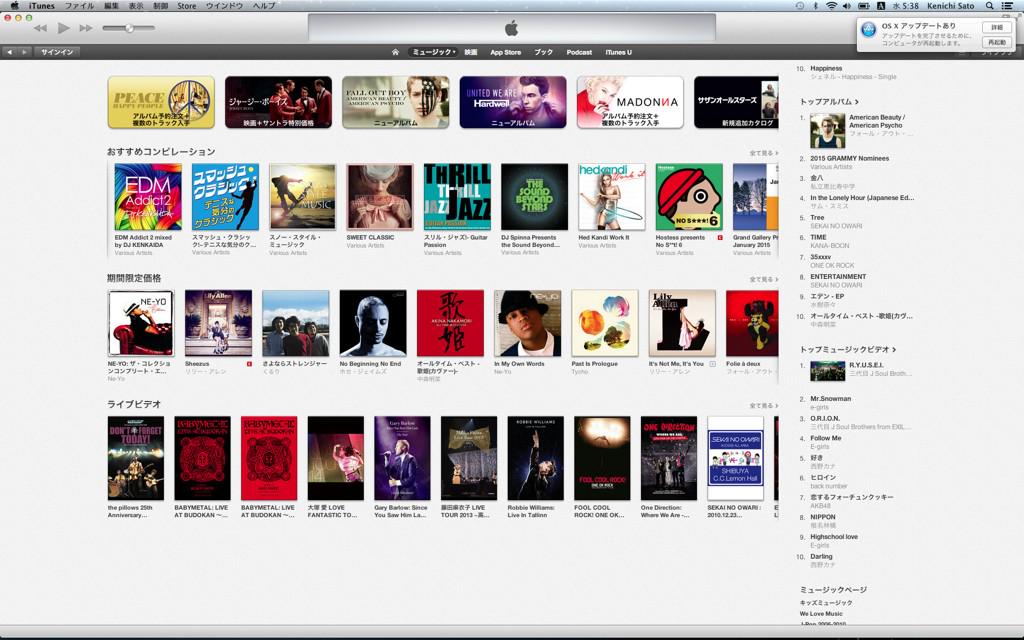Image resolution: width=1024 pixels, height=640 pixels.
Task: Open the Podcast store tab
Action: coord(579,52)
